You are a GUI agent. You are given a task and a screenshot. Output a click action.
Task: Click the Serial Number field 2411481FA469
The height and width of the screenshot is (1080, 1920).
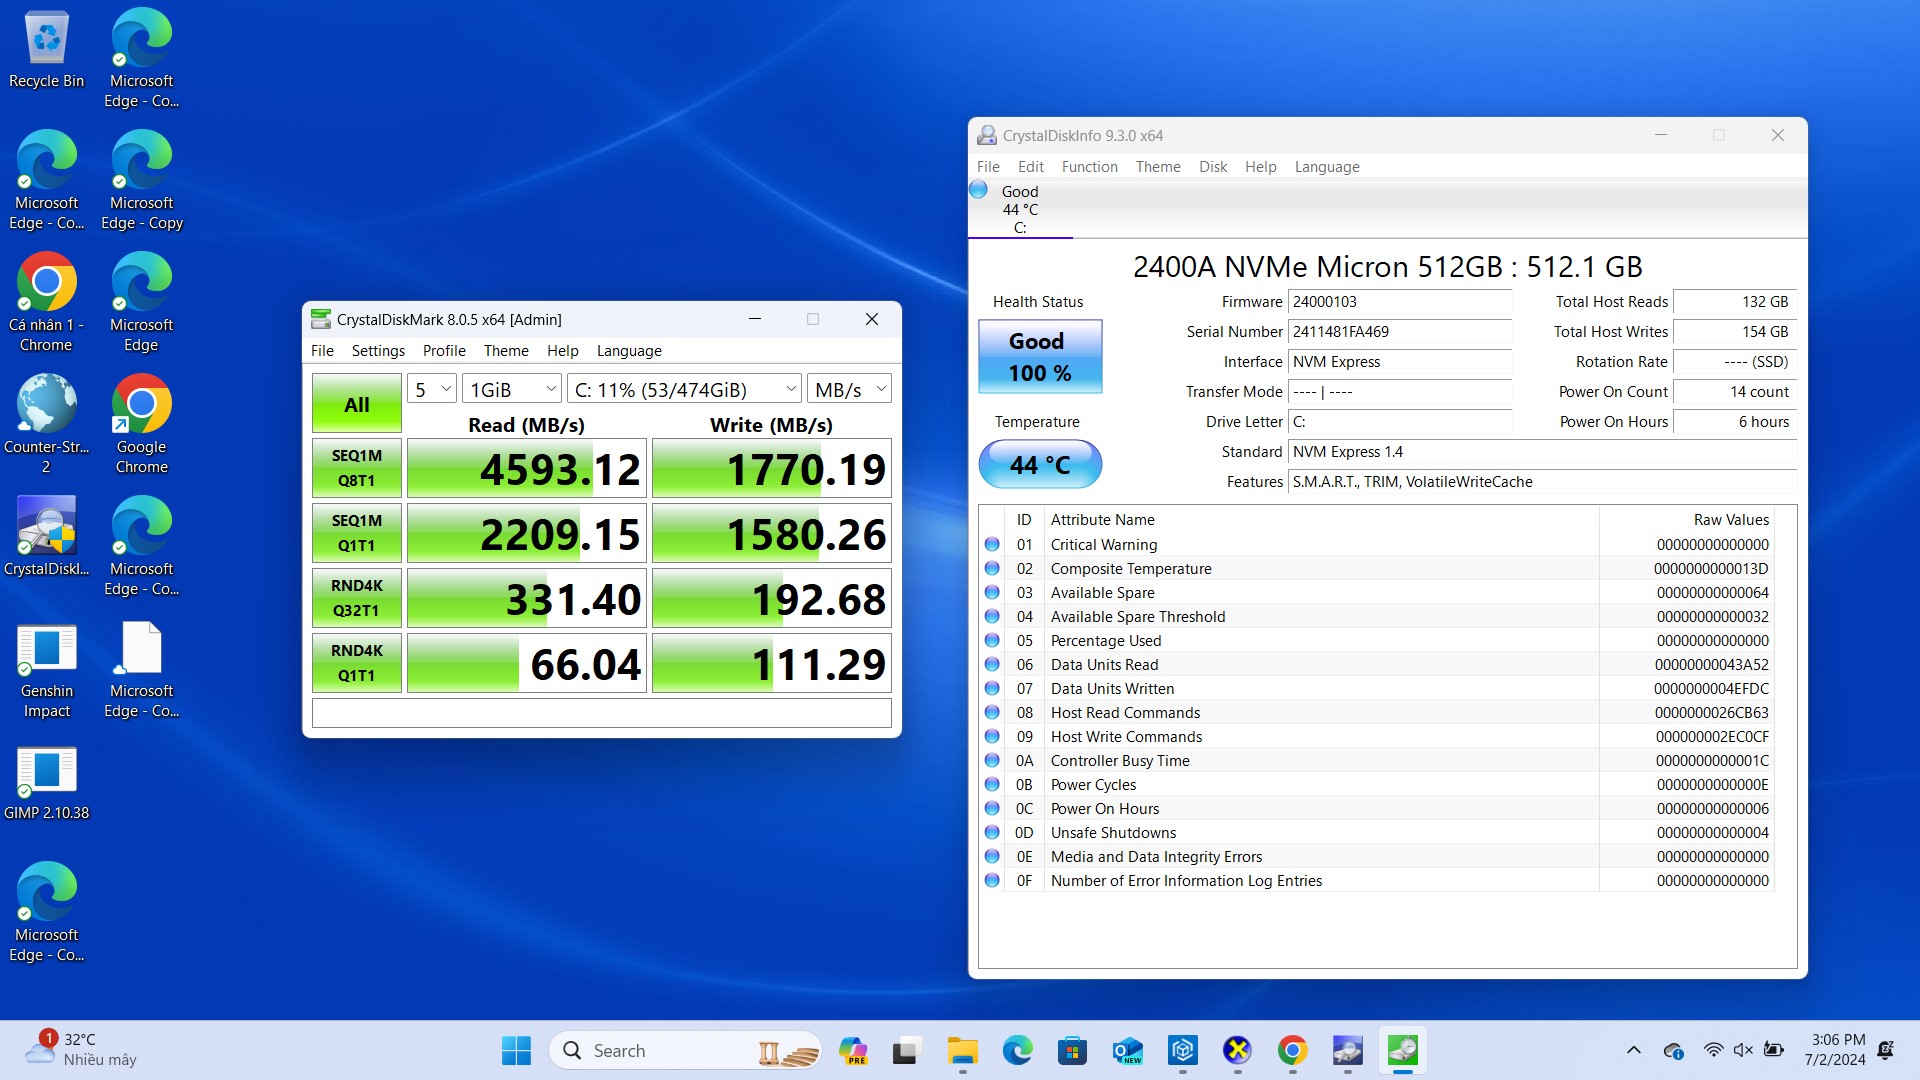tap(1400, 332)
